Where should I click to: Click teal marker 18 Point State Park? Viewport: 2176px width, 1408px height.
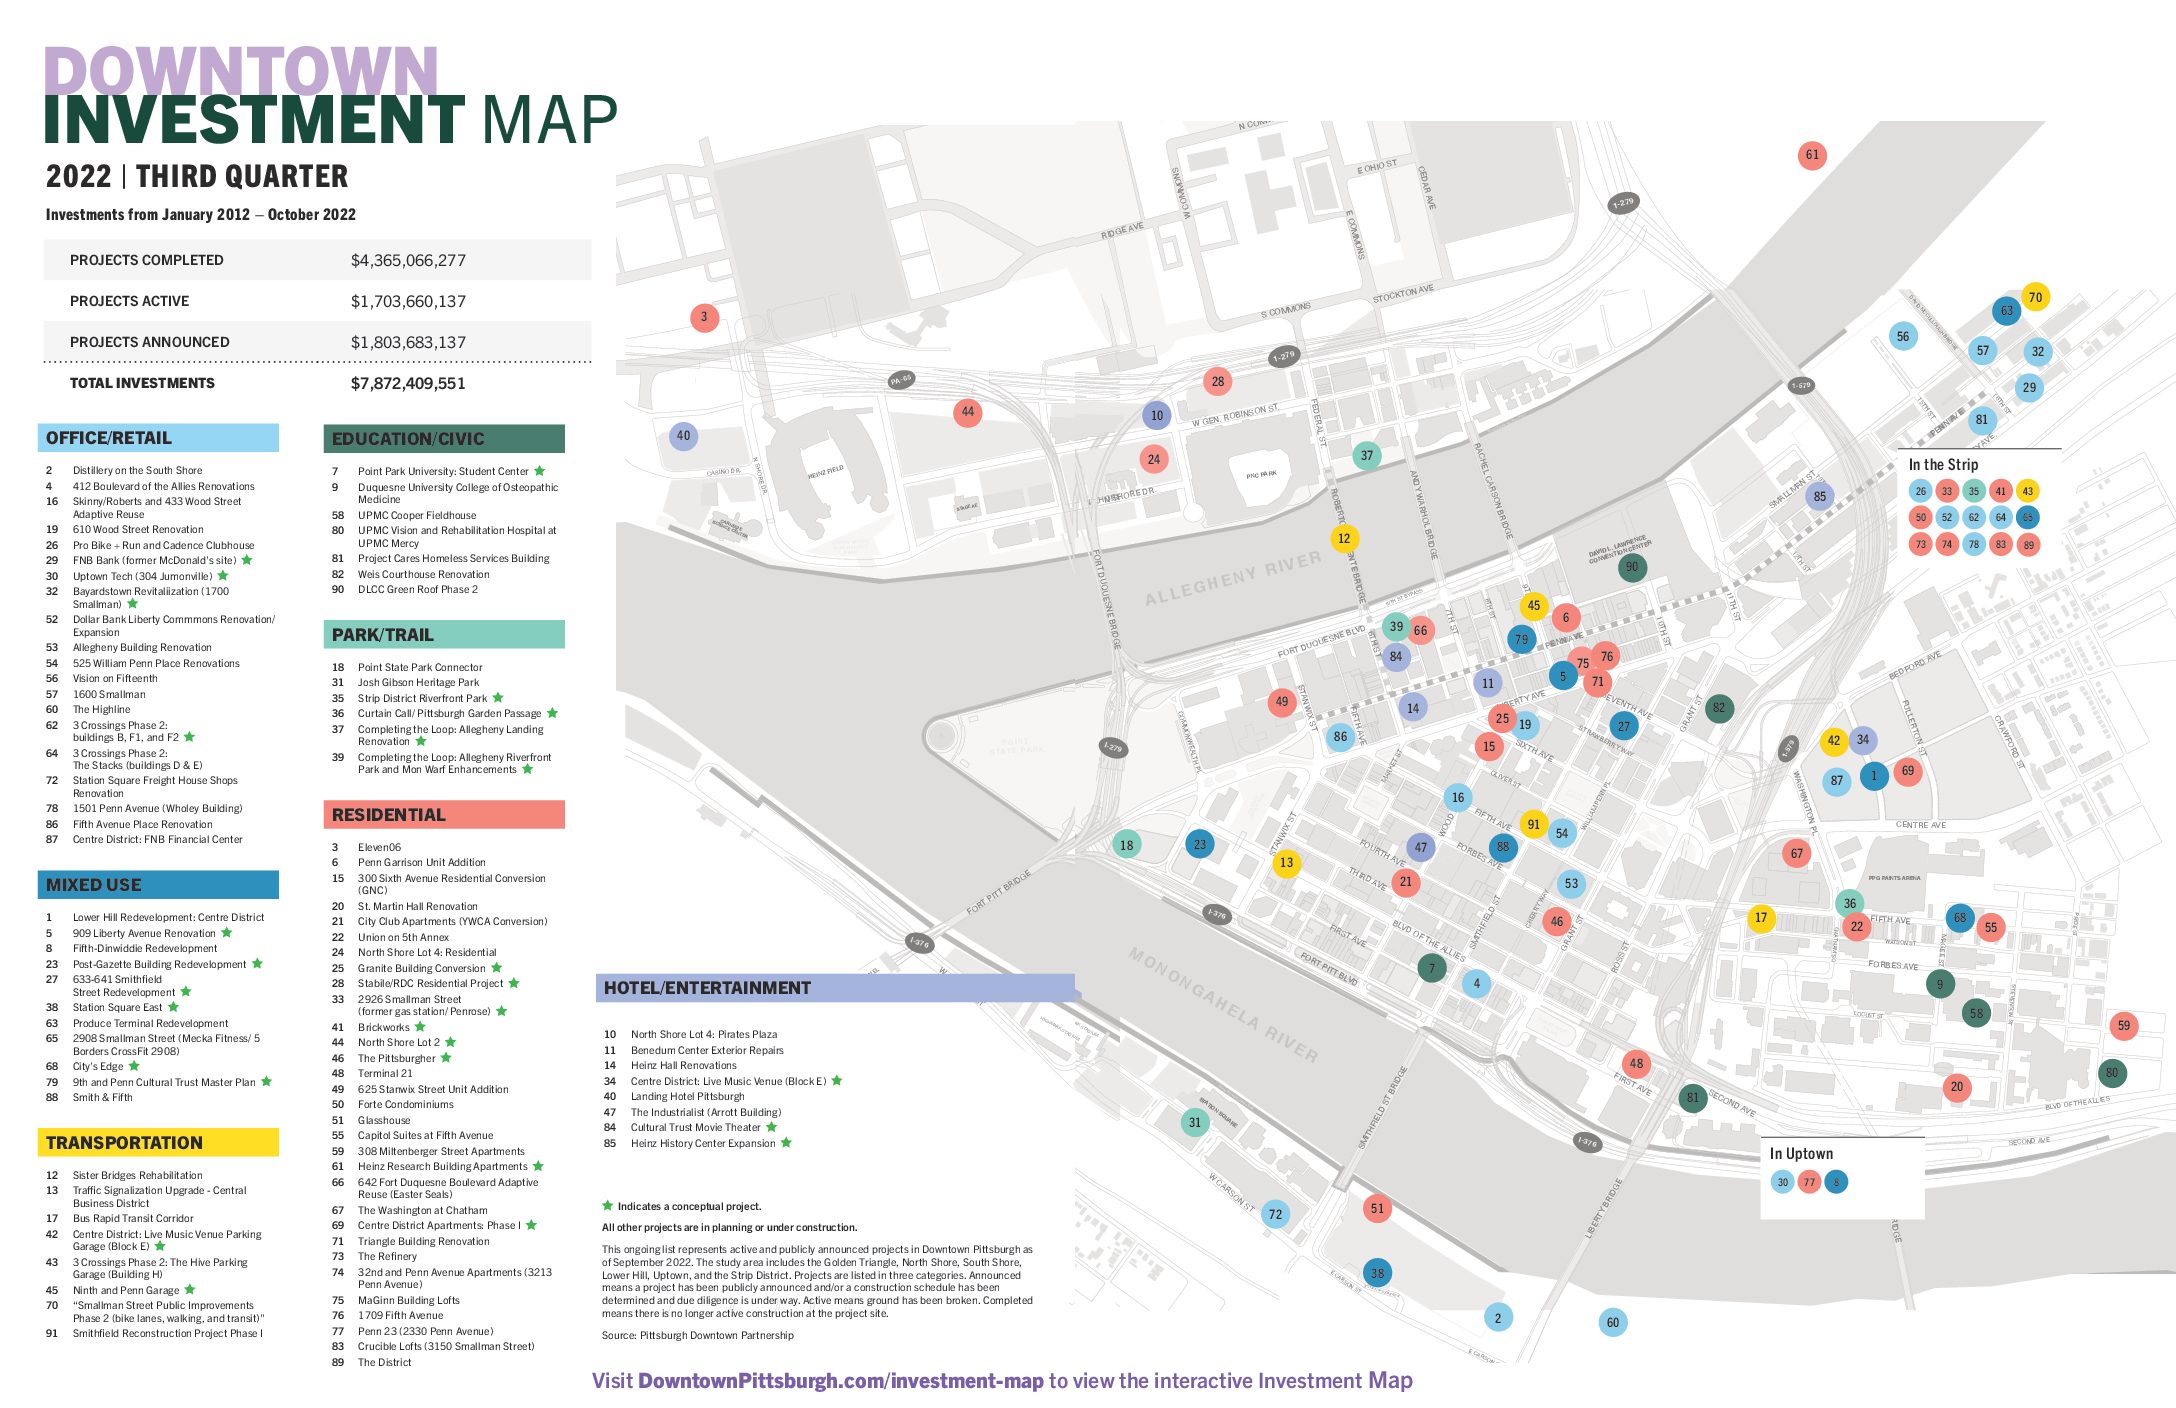1126,845
